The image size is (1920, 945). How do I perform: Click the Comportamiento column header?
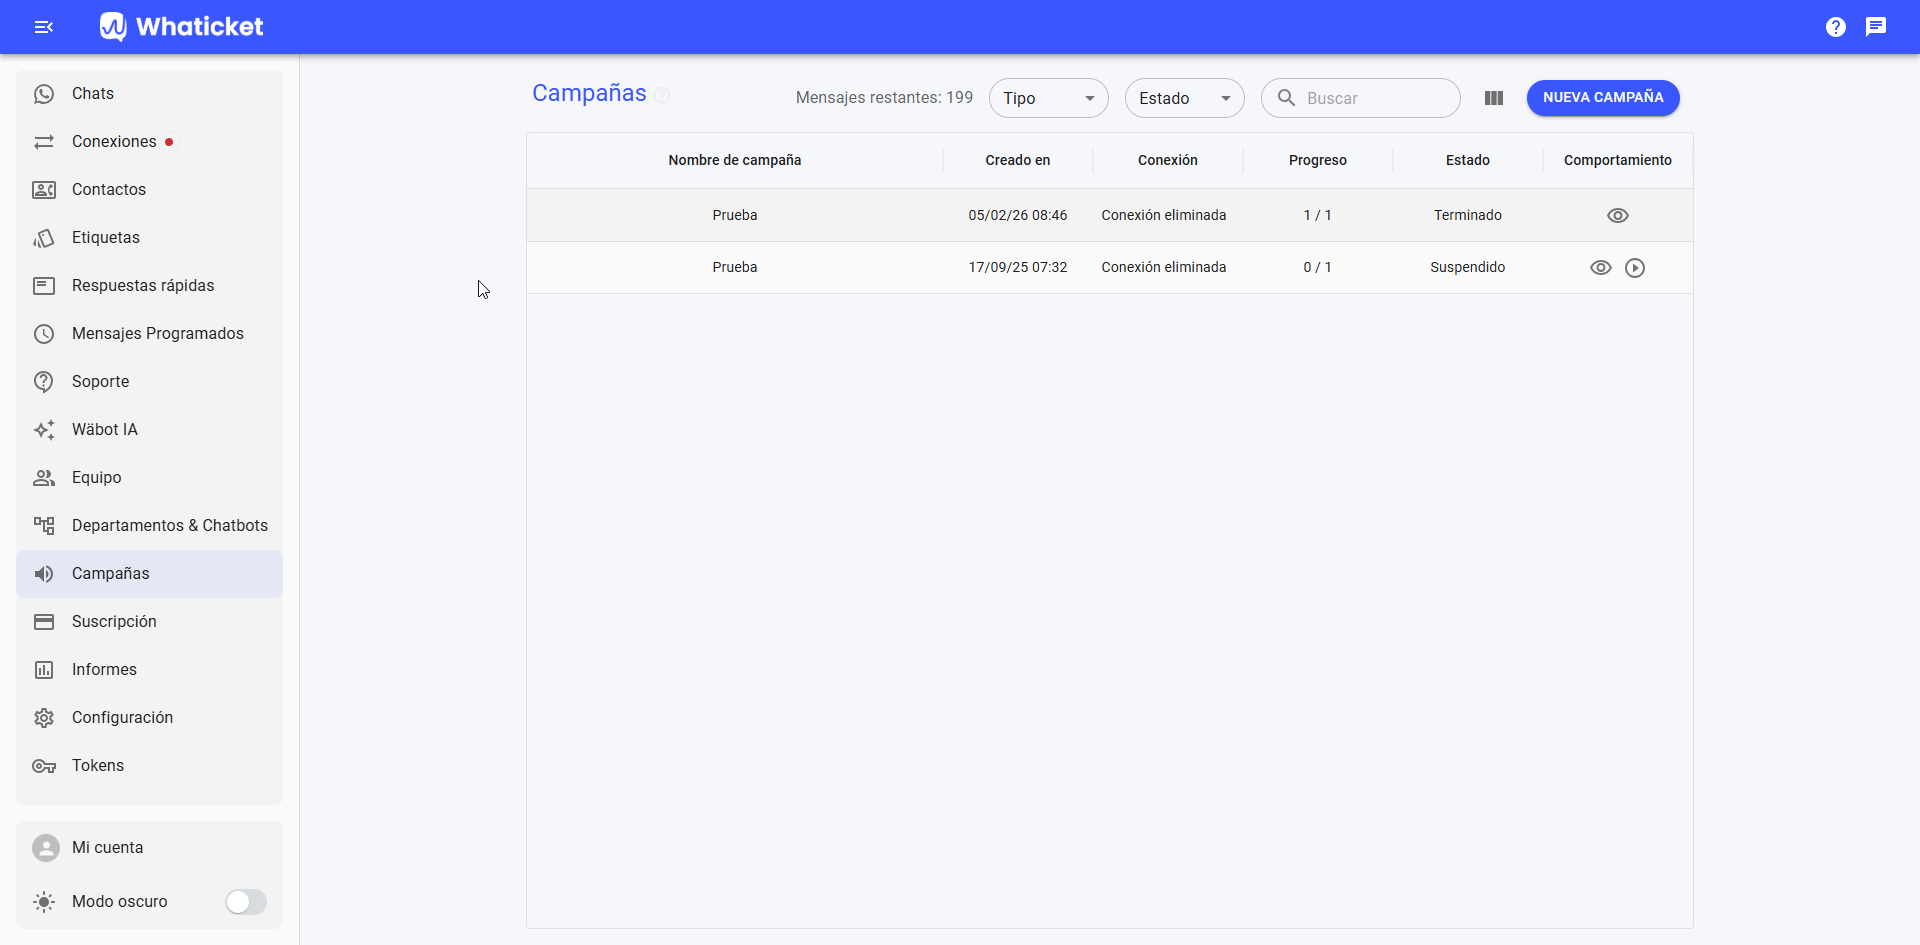point(1618,160)
